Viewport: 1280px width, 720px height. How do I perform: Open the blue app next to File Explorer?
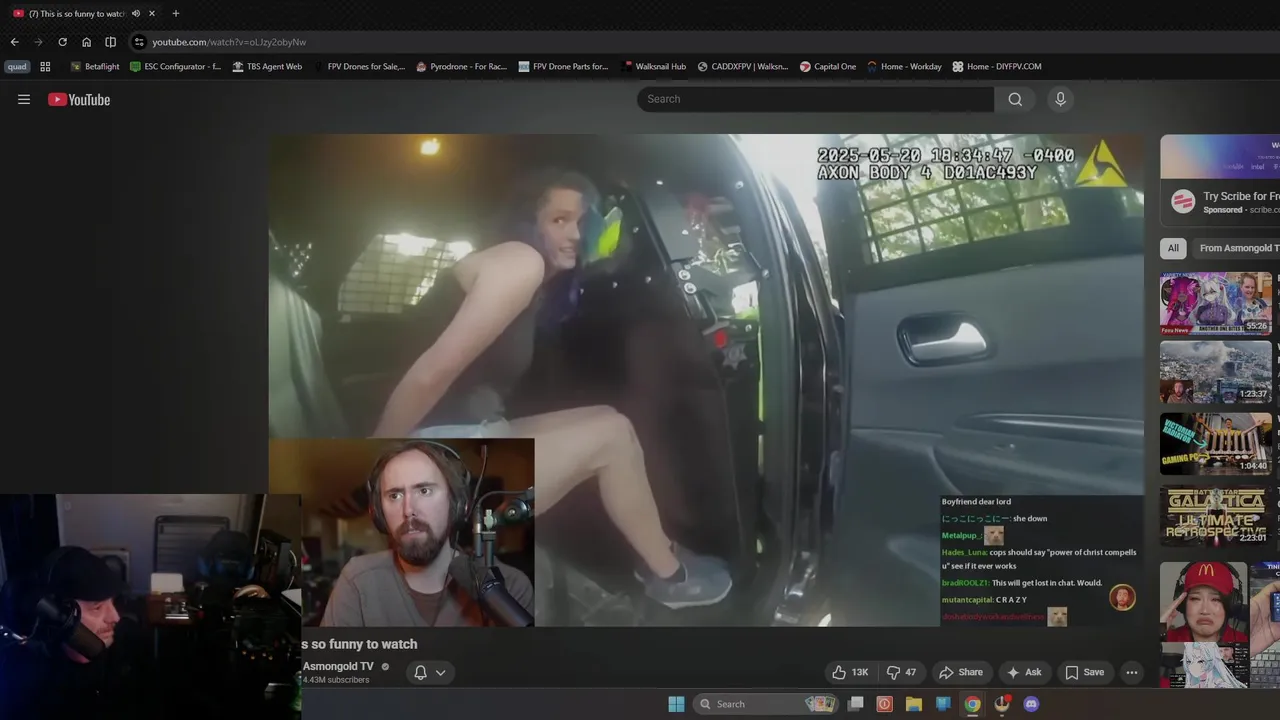(x=943, y=704)
